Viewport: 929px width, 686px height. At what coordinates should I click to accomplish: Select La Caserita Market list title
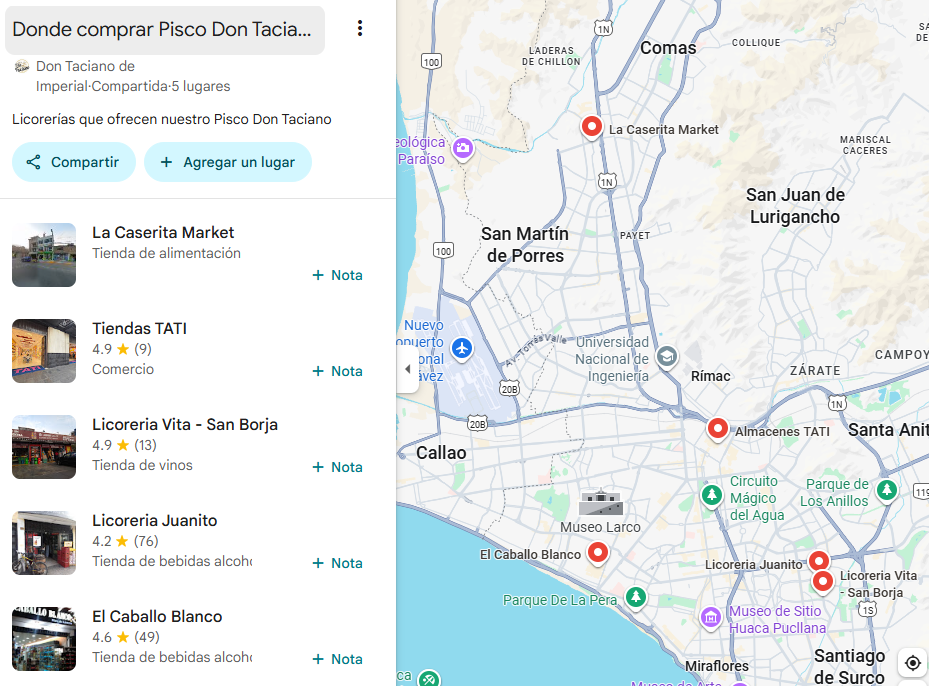click(163, 232)
